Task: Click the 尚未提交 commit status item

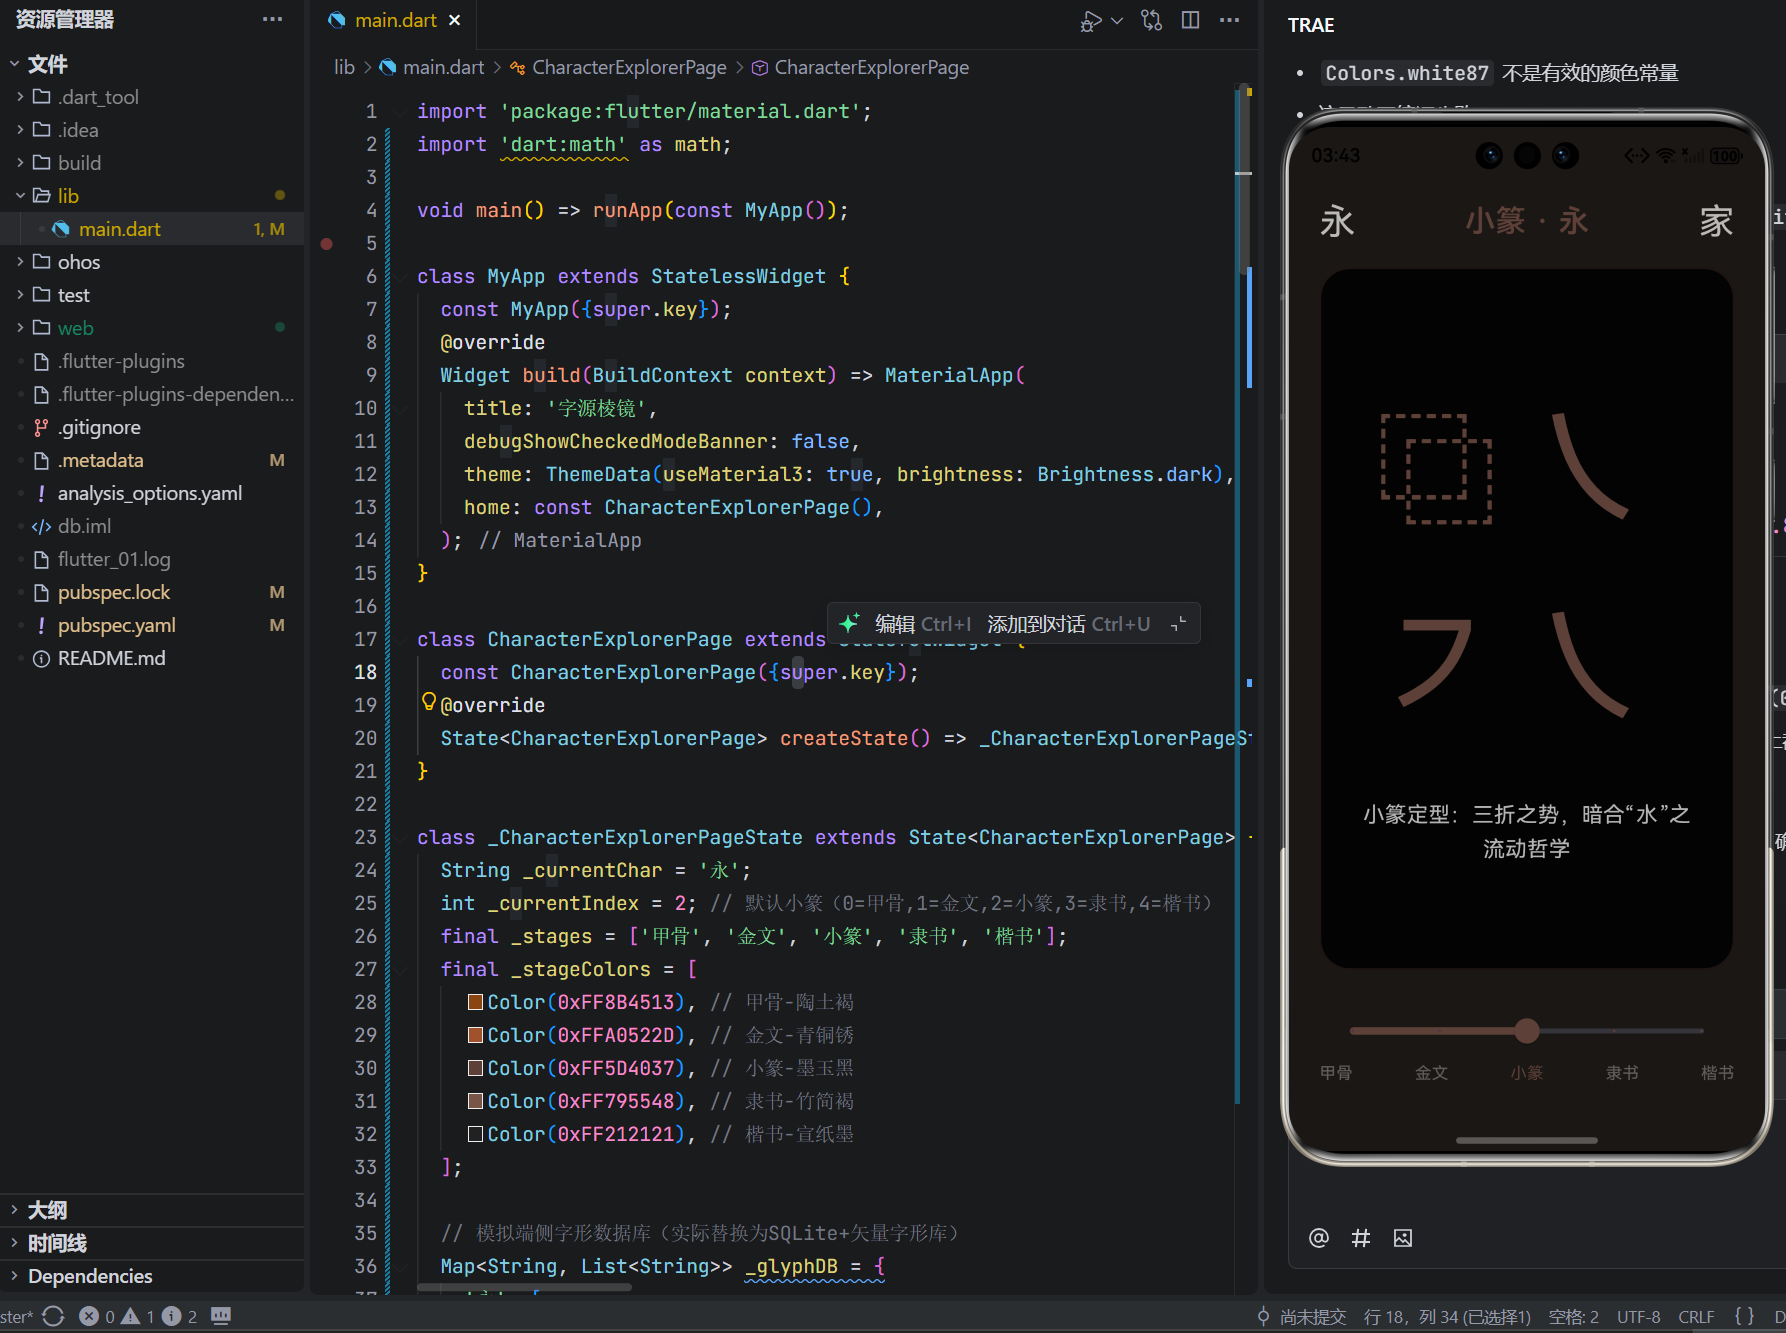Action: coord(1301,1317)
